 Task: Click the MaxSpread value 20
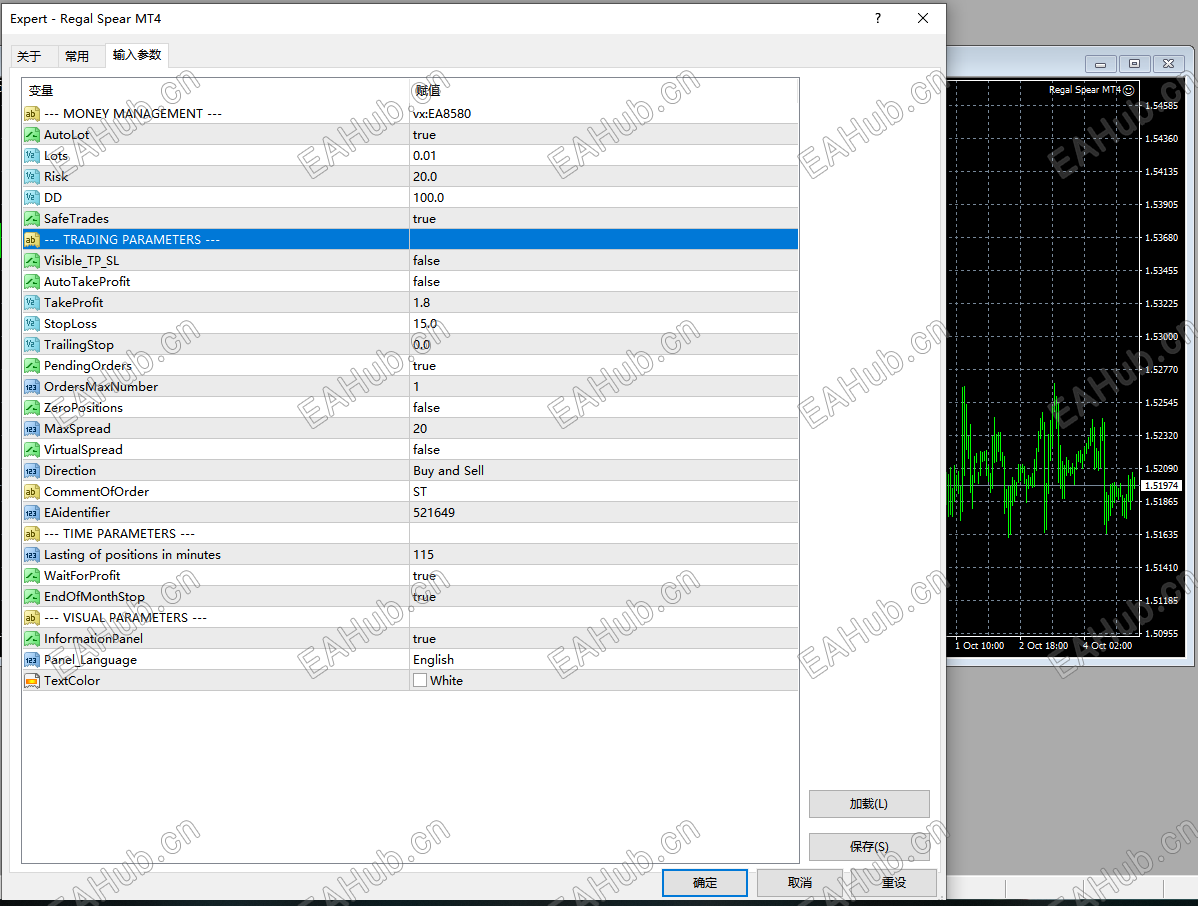[x=420, y=429]
